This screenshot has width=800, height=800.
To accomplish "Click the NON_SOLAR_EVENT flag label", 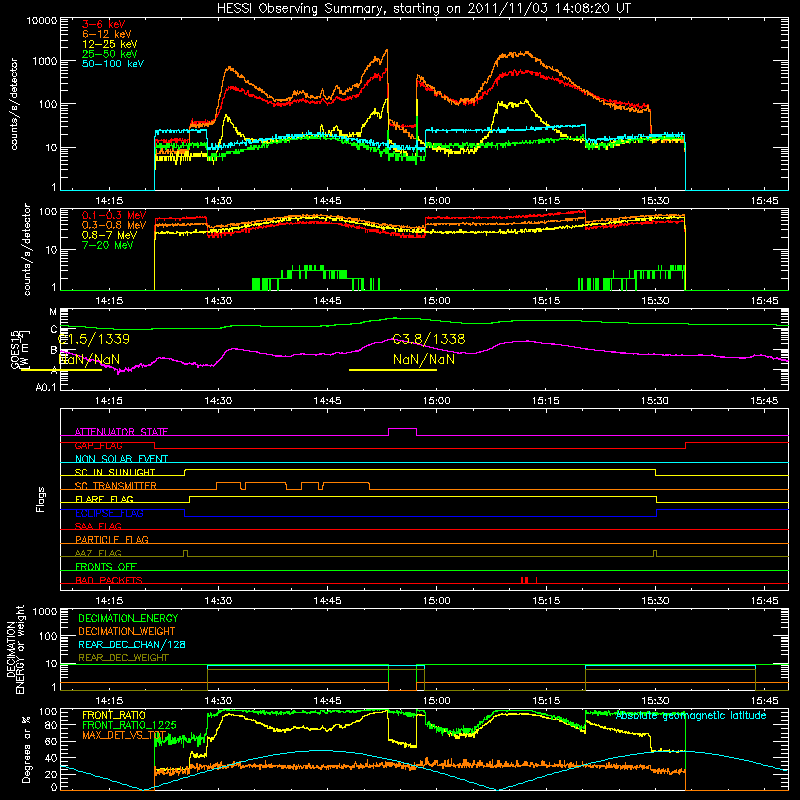I will coord(121,459).
